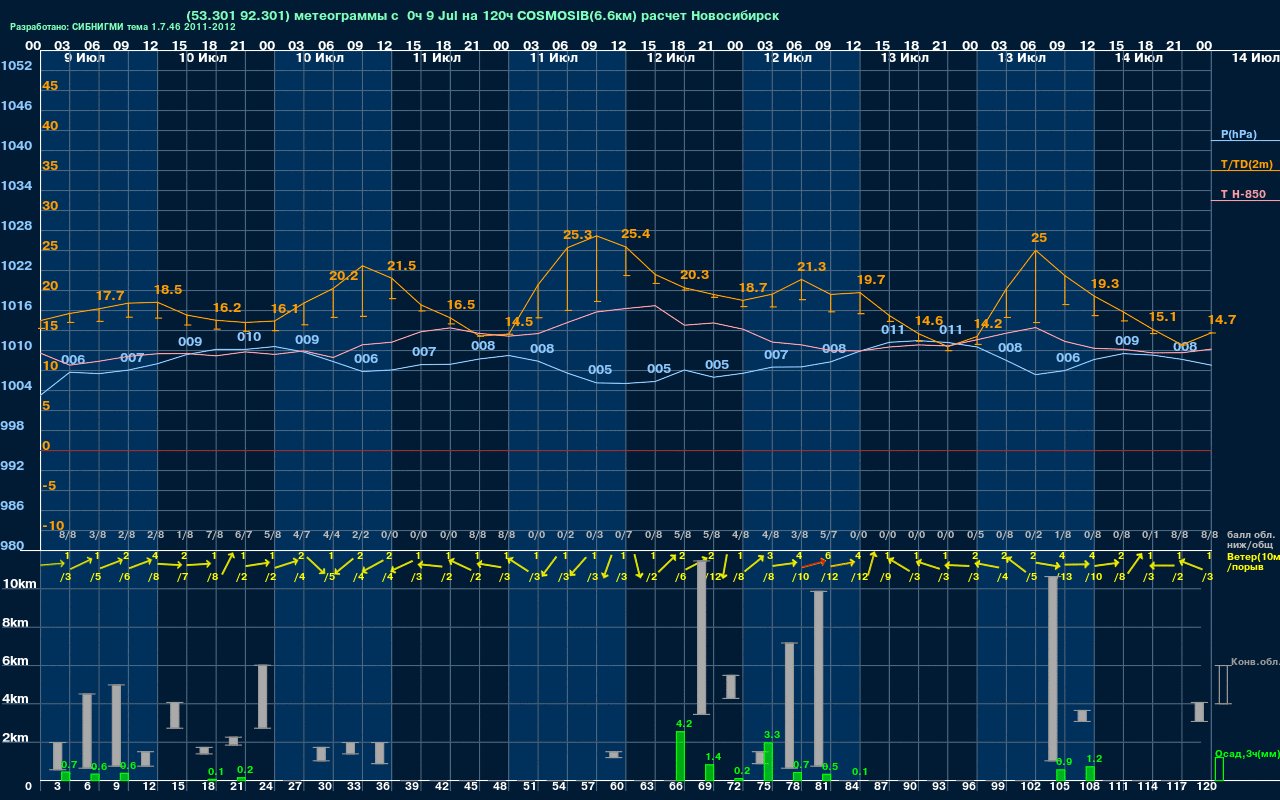
Task: Click the convective cloud legend symbol beside Конв.обл.
Action: 1223,684
